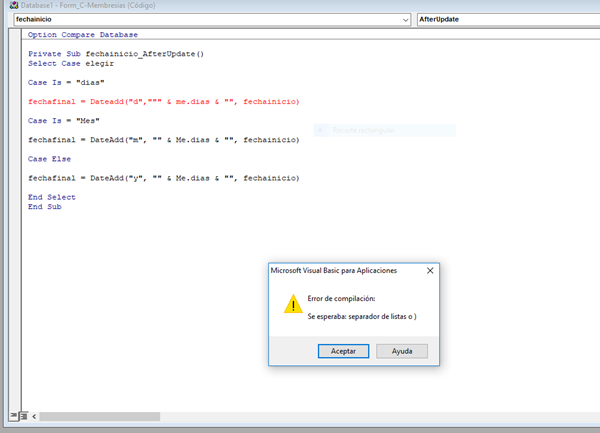
Task: Click the 'Case Is = "dias"' line
Action: pos(66,83)
